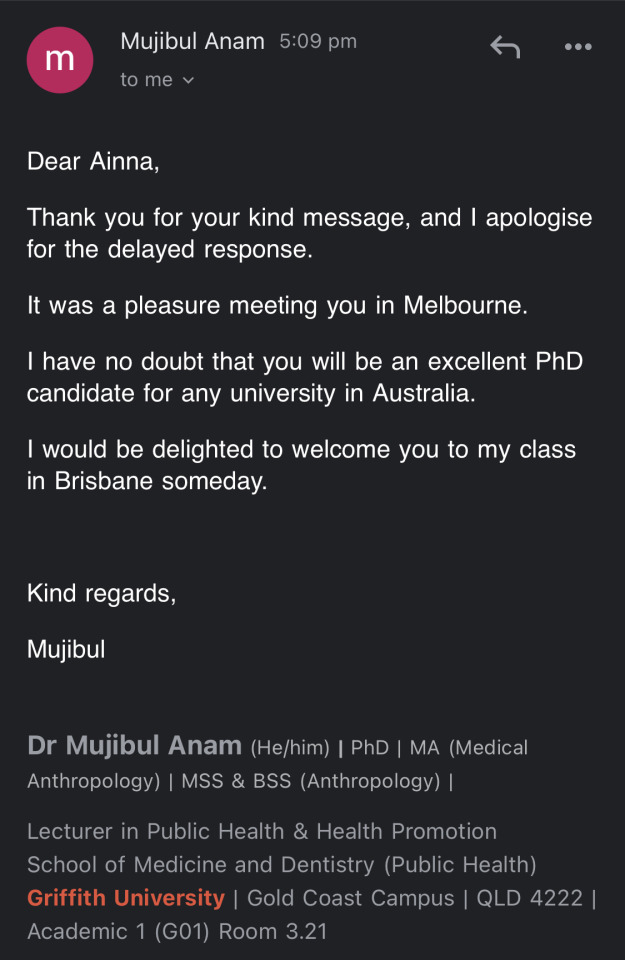Tap the "Dear Ainna," greeting line

tap(93, 161)
